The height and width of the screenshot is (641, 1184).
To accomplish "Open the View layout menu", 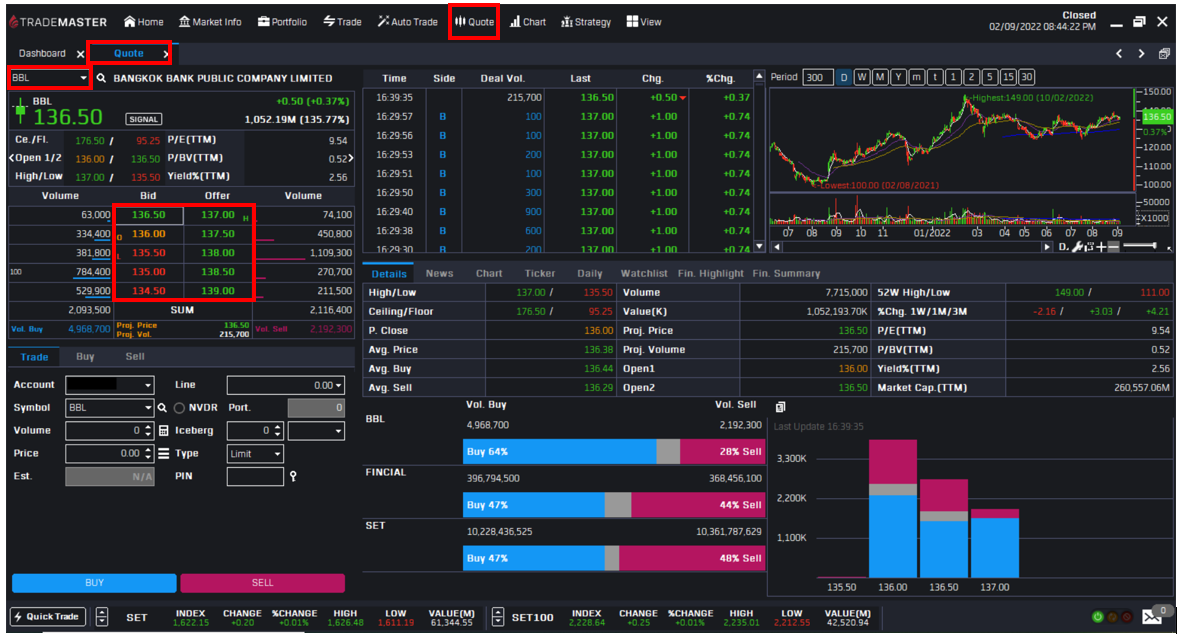I will (643, 22).
